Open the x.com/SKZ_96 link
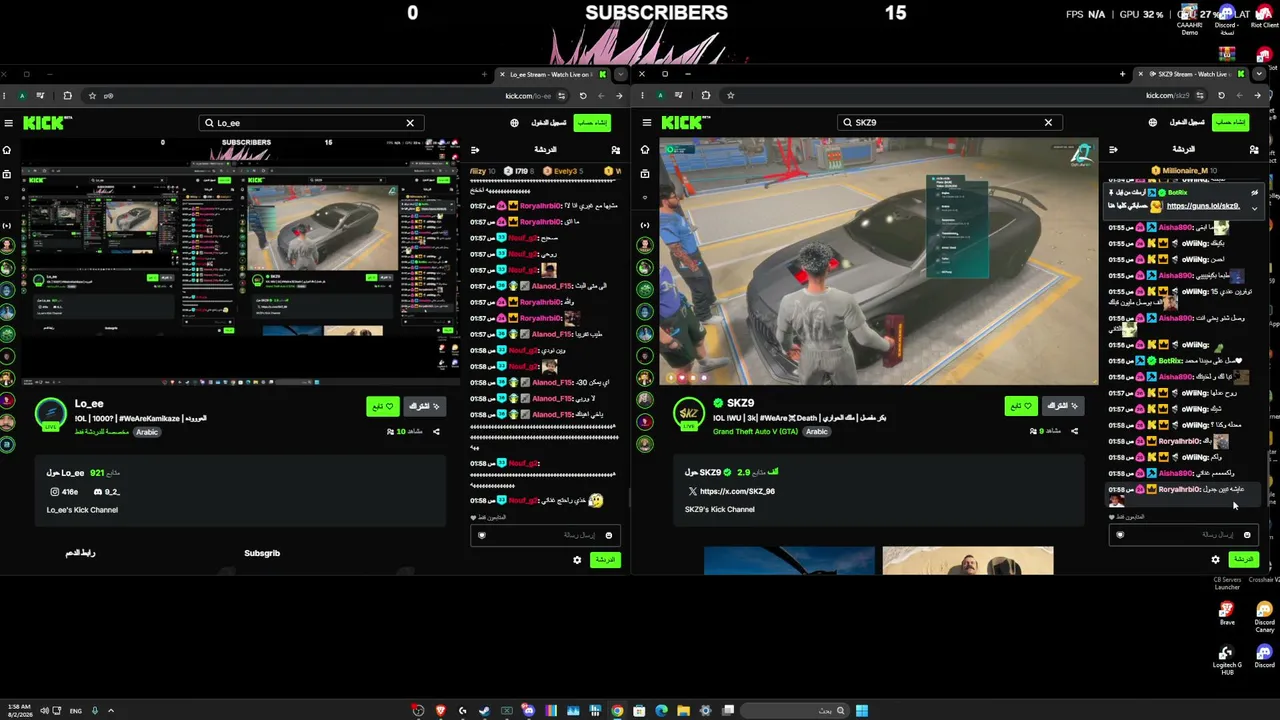 (x=737, y=492)
